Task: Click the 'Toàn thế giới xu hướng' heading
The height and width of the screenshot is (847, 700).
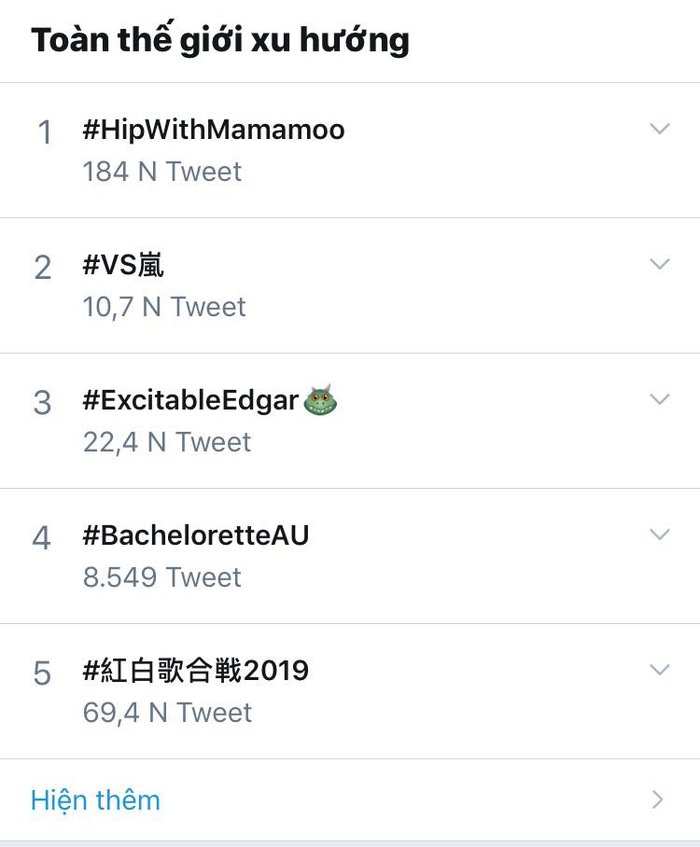Action: click(x=220, y=40)
